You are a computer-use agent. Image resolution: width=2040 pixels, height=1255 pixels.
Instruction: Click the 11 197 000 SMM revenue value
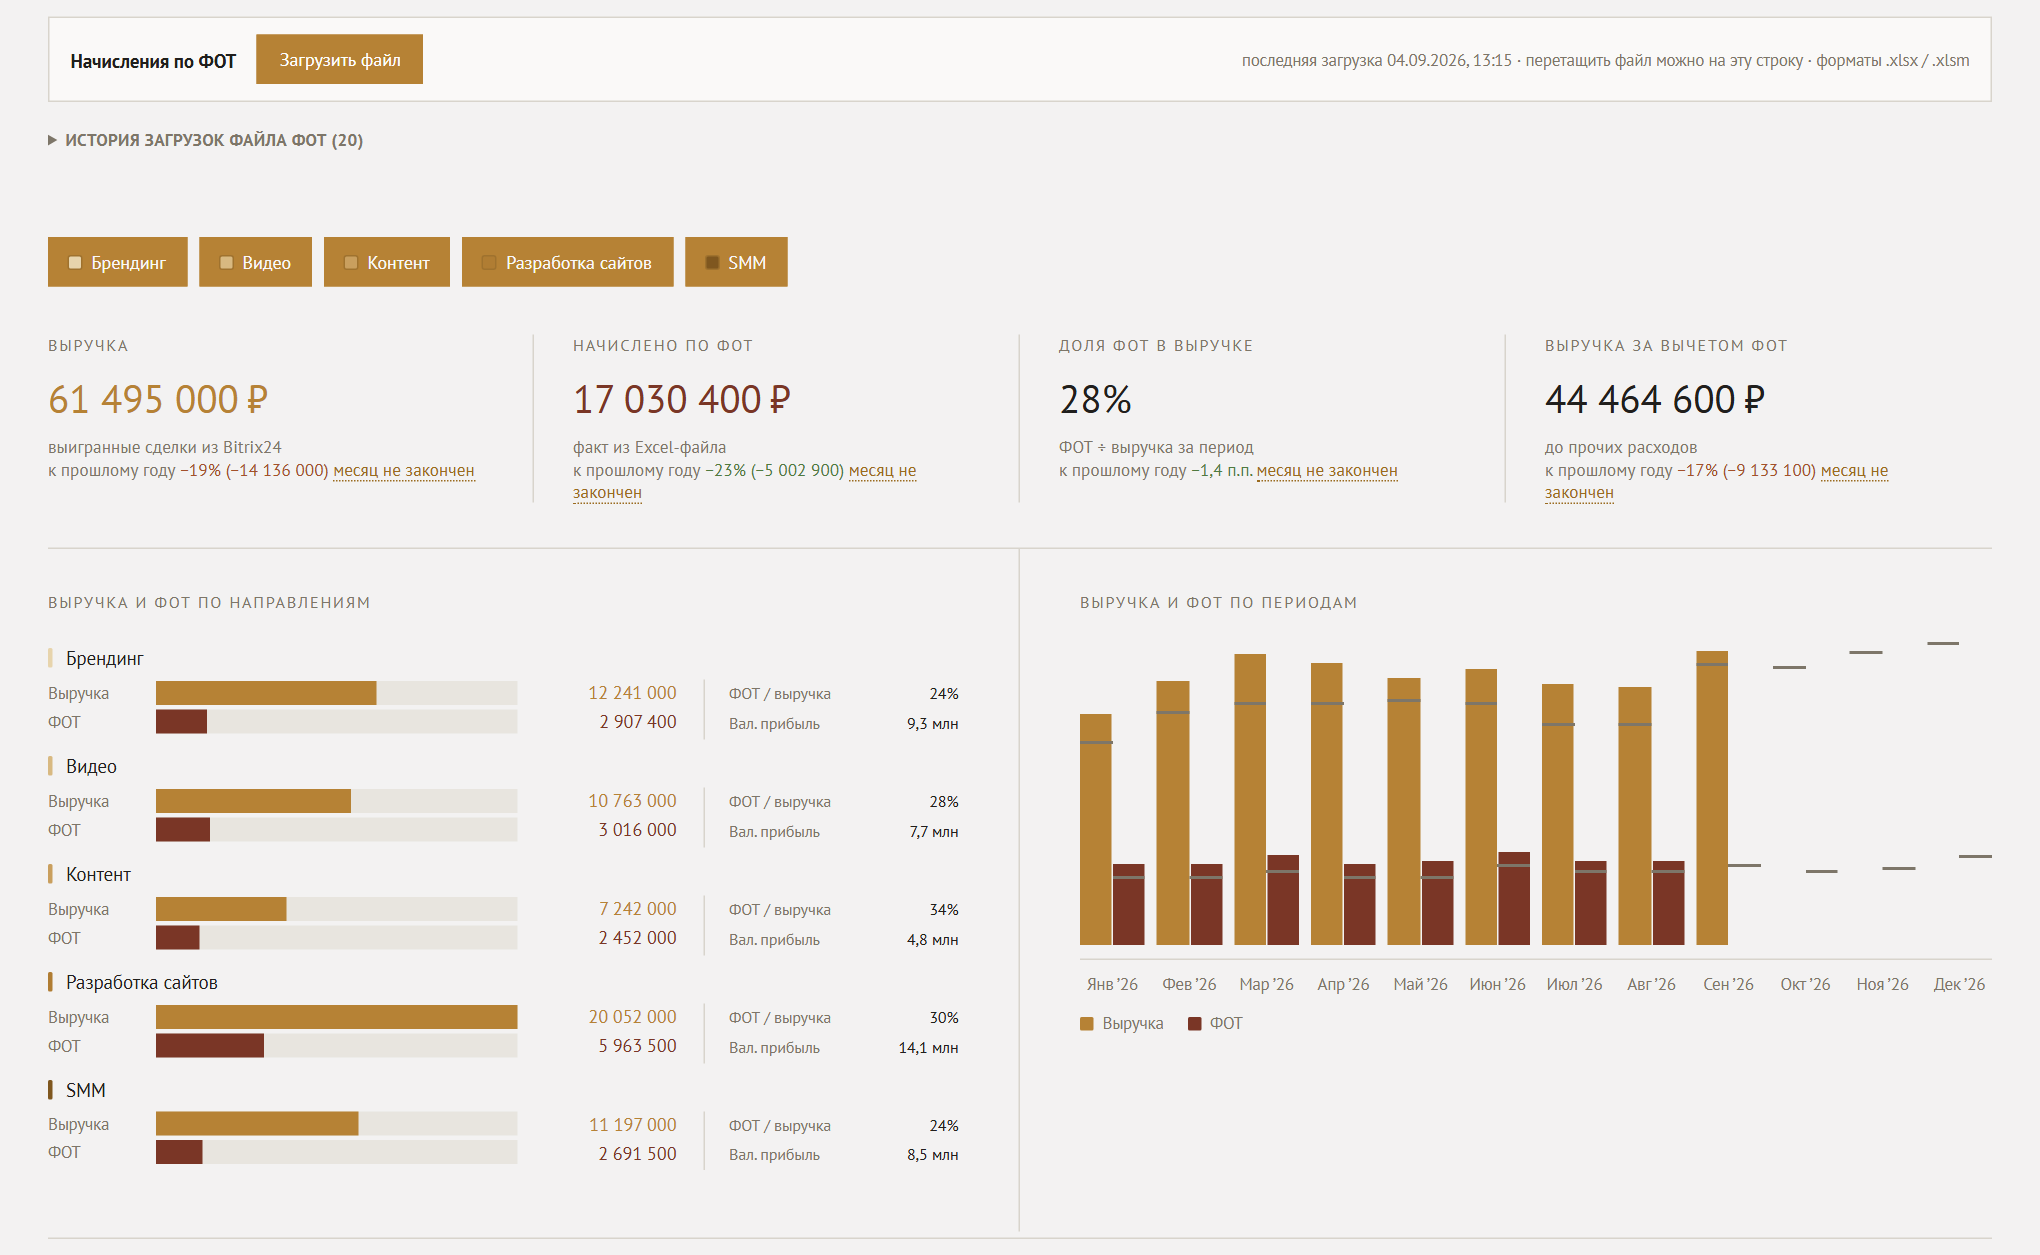click(x=632, y=1125)
